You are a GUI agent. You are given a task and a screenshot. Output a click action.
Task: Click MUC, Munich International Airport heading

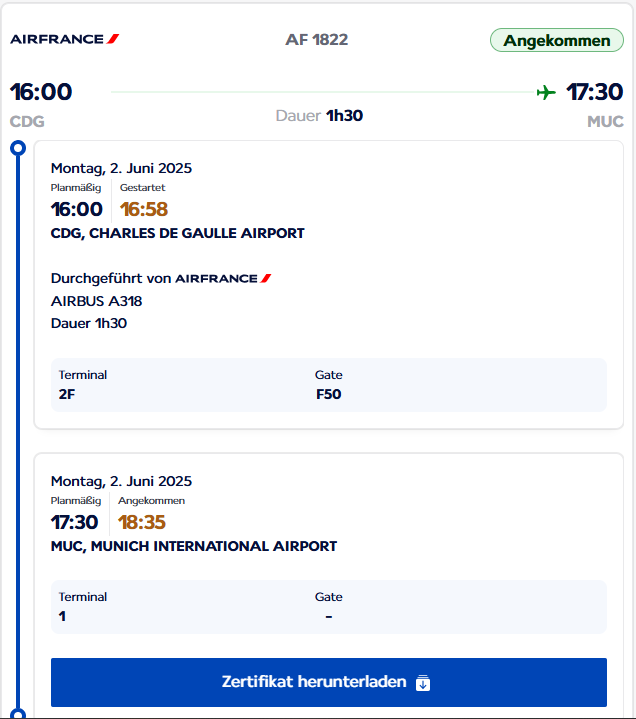194,546
